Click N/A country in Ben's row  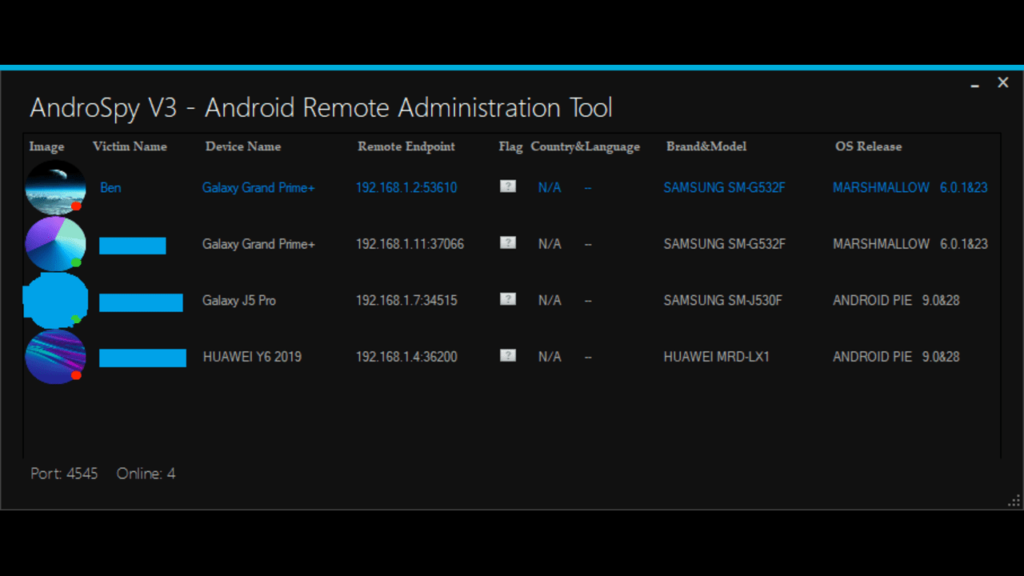tap(549, 188)
